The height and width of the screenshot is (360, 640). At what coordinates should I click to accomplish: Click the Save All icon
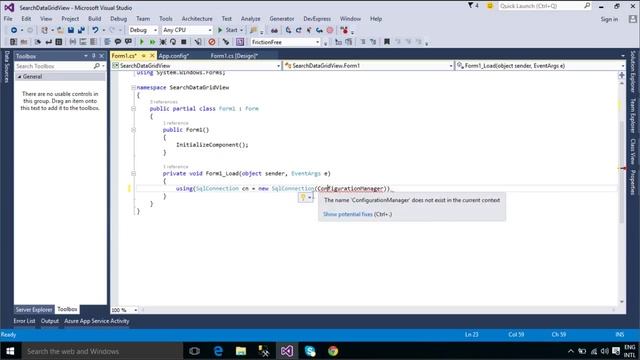[x=81, y=30]
